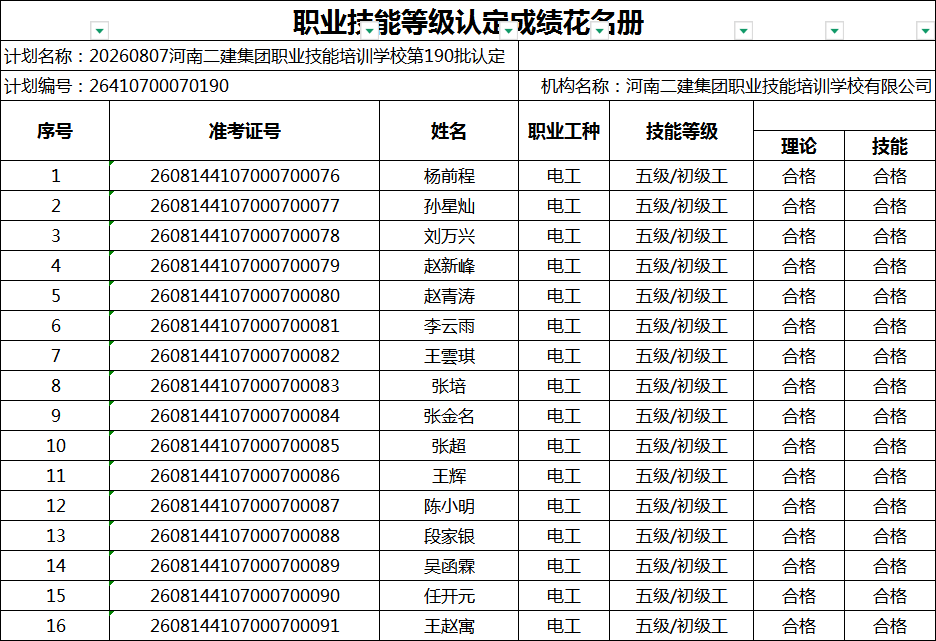Select exam number 260814410700700080
Viewport: 936px width, 641px height.
tap(245, 296)
